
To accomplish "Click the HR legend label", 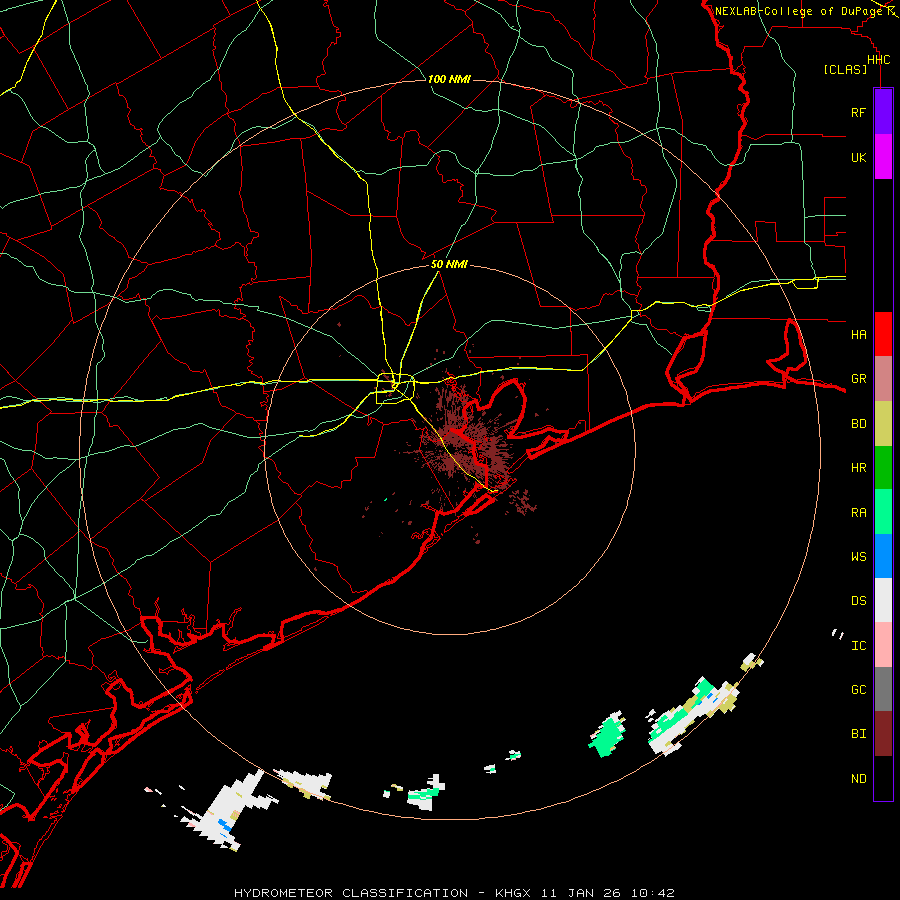I will (x=858, y=468).
